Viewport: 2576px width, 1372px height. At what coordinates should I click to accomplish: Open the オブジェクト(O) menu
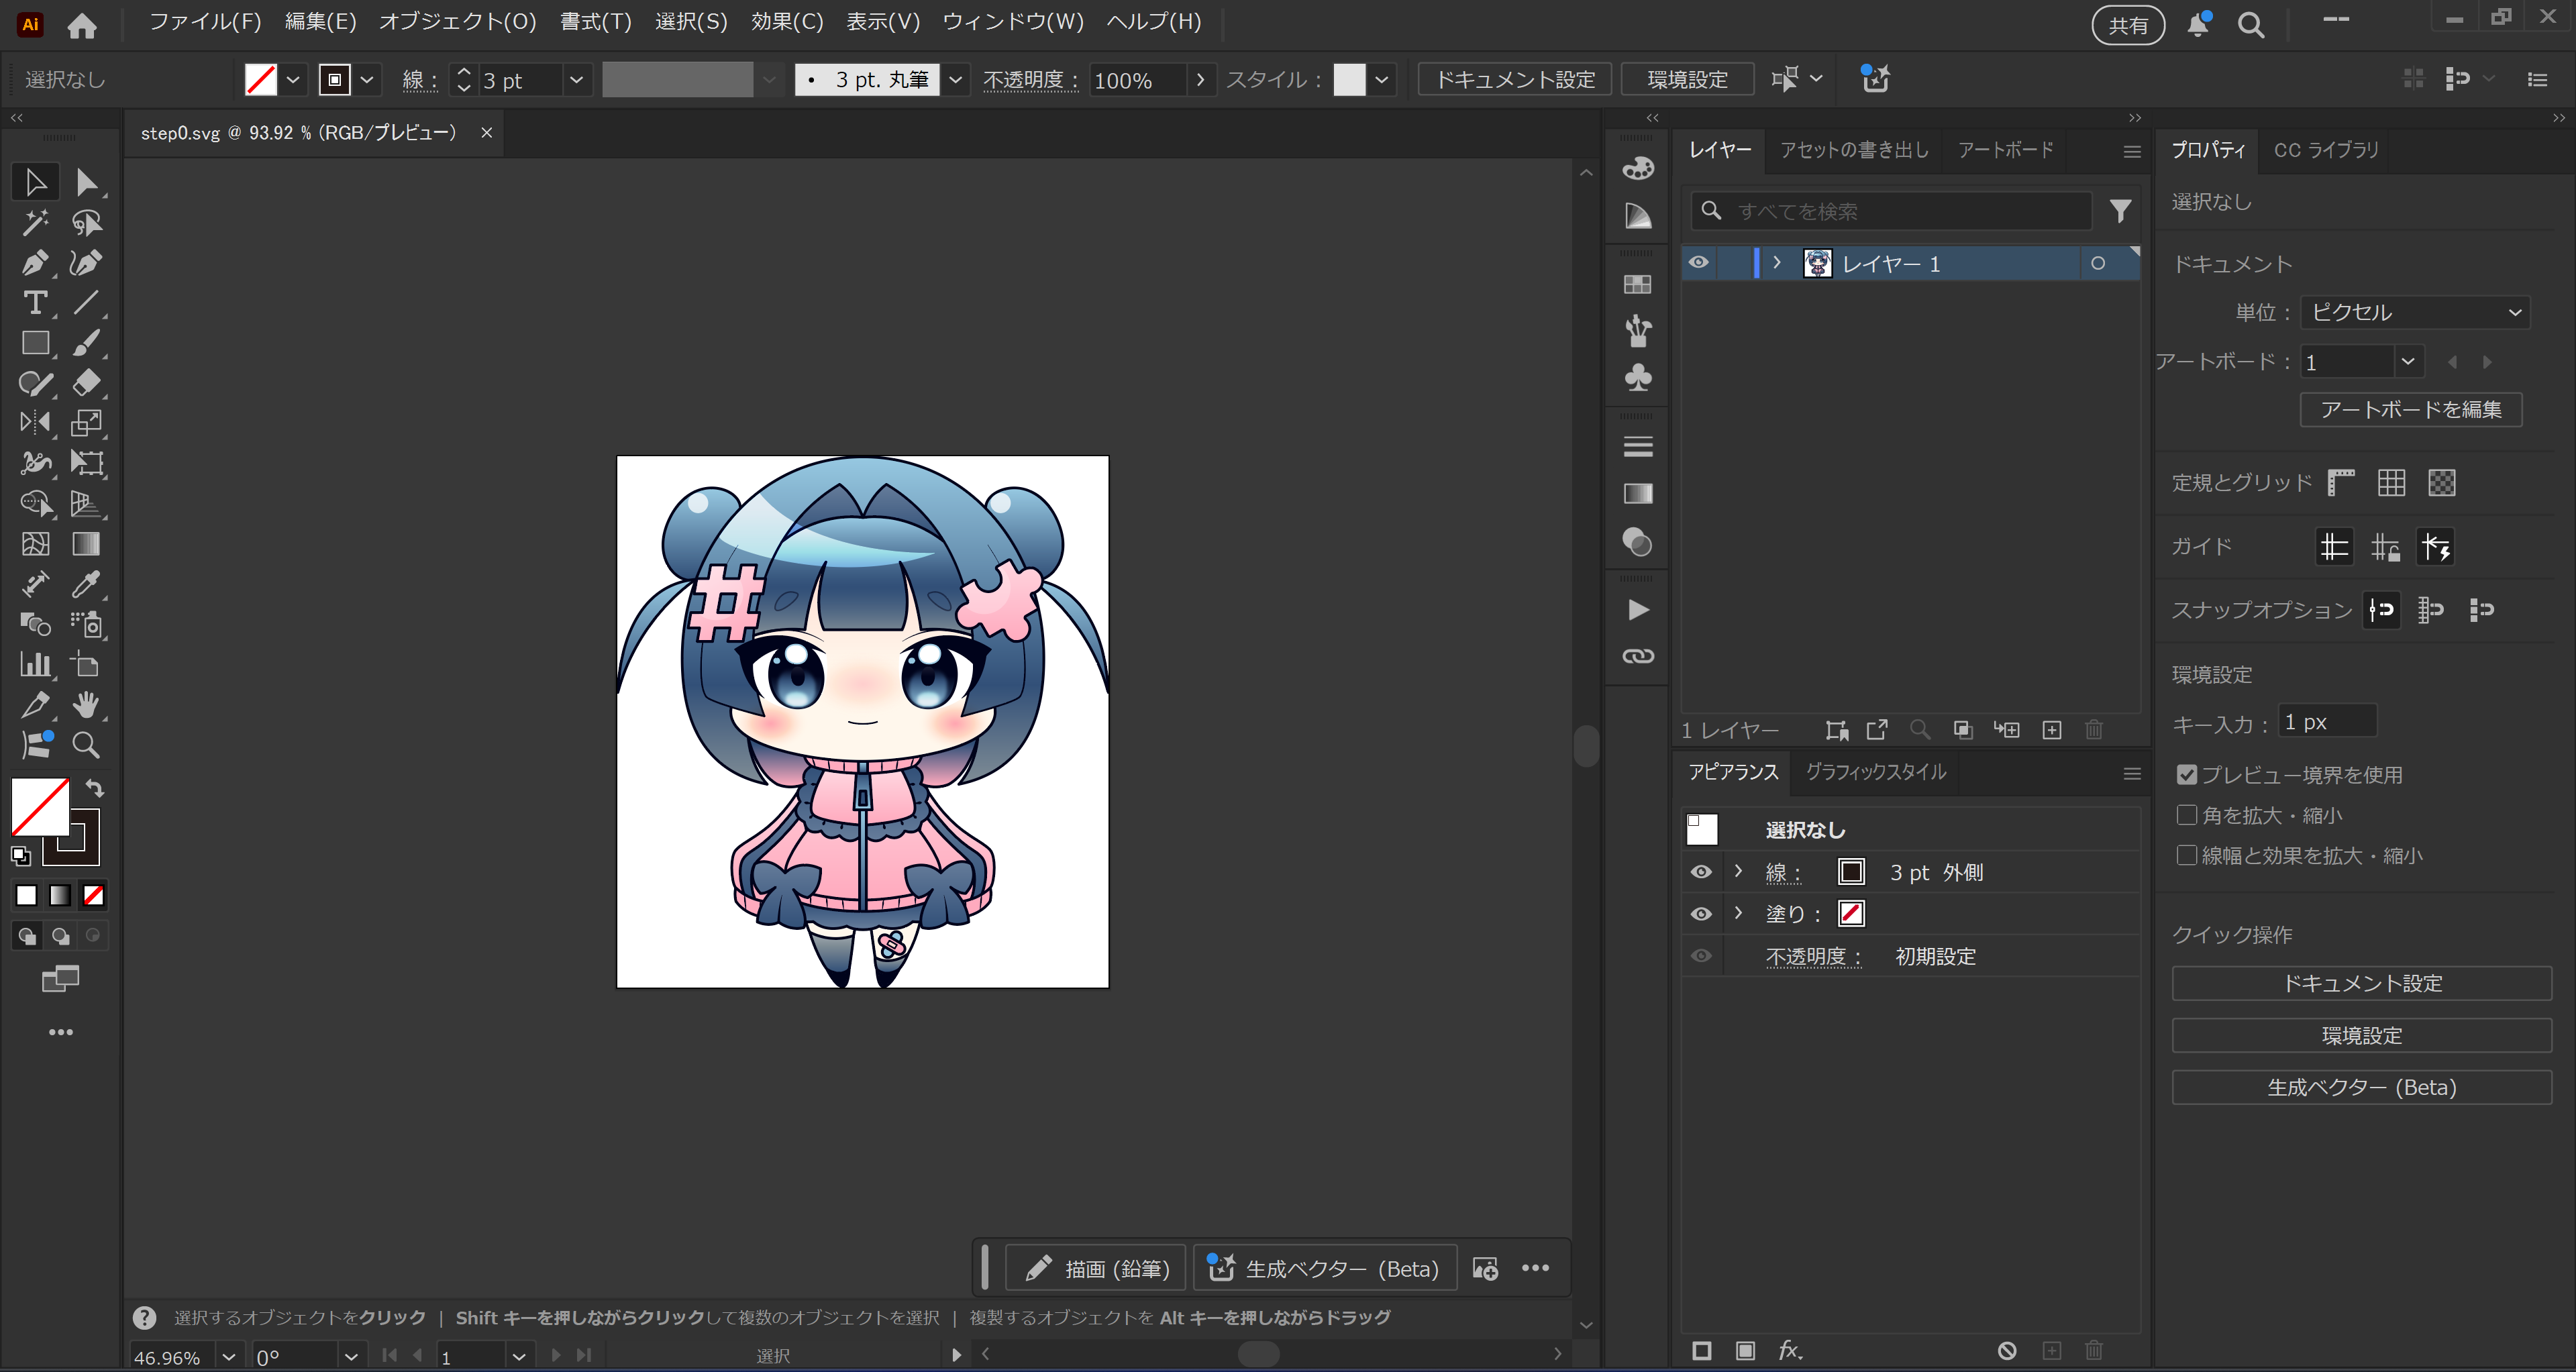(457, 22)
